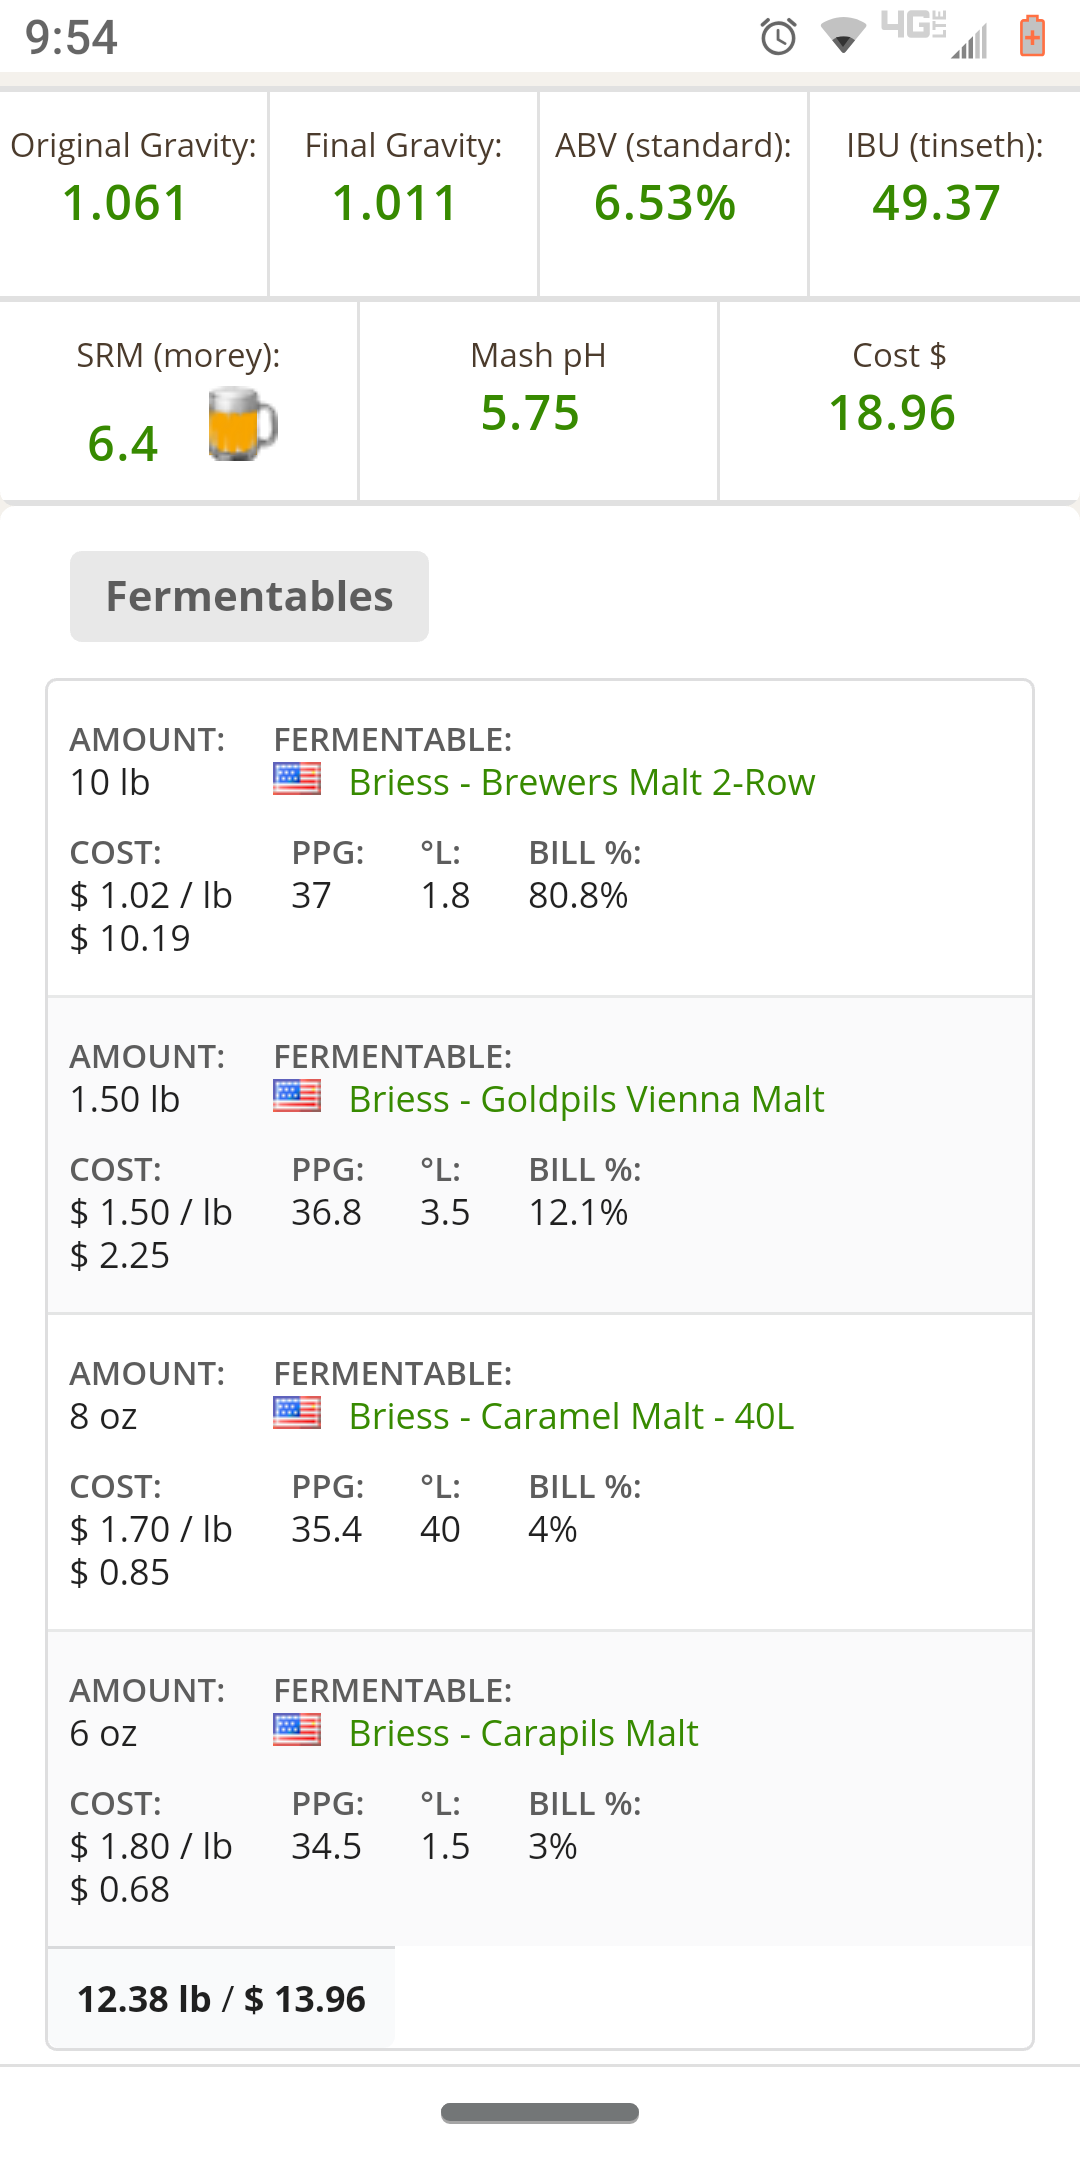
Task: Tap the Android navigation home pill
Action: click(540, 2112)
